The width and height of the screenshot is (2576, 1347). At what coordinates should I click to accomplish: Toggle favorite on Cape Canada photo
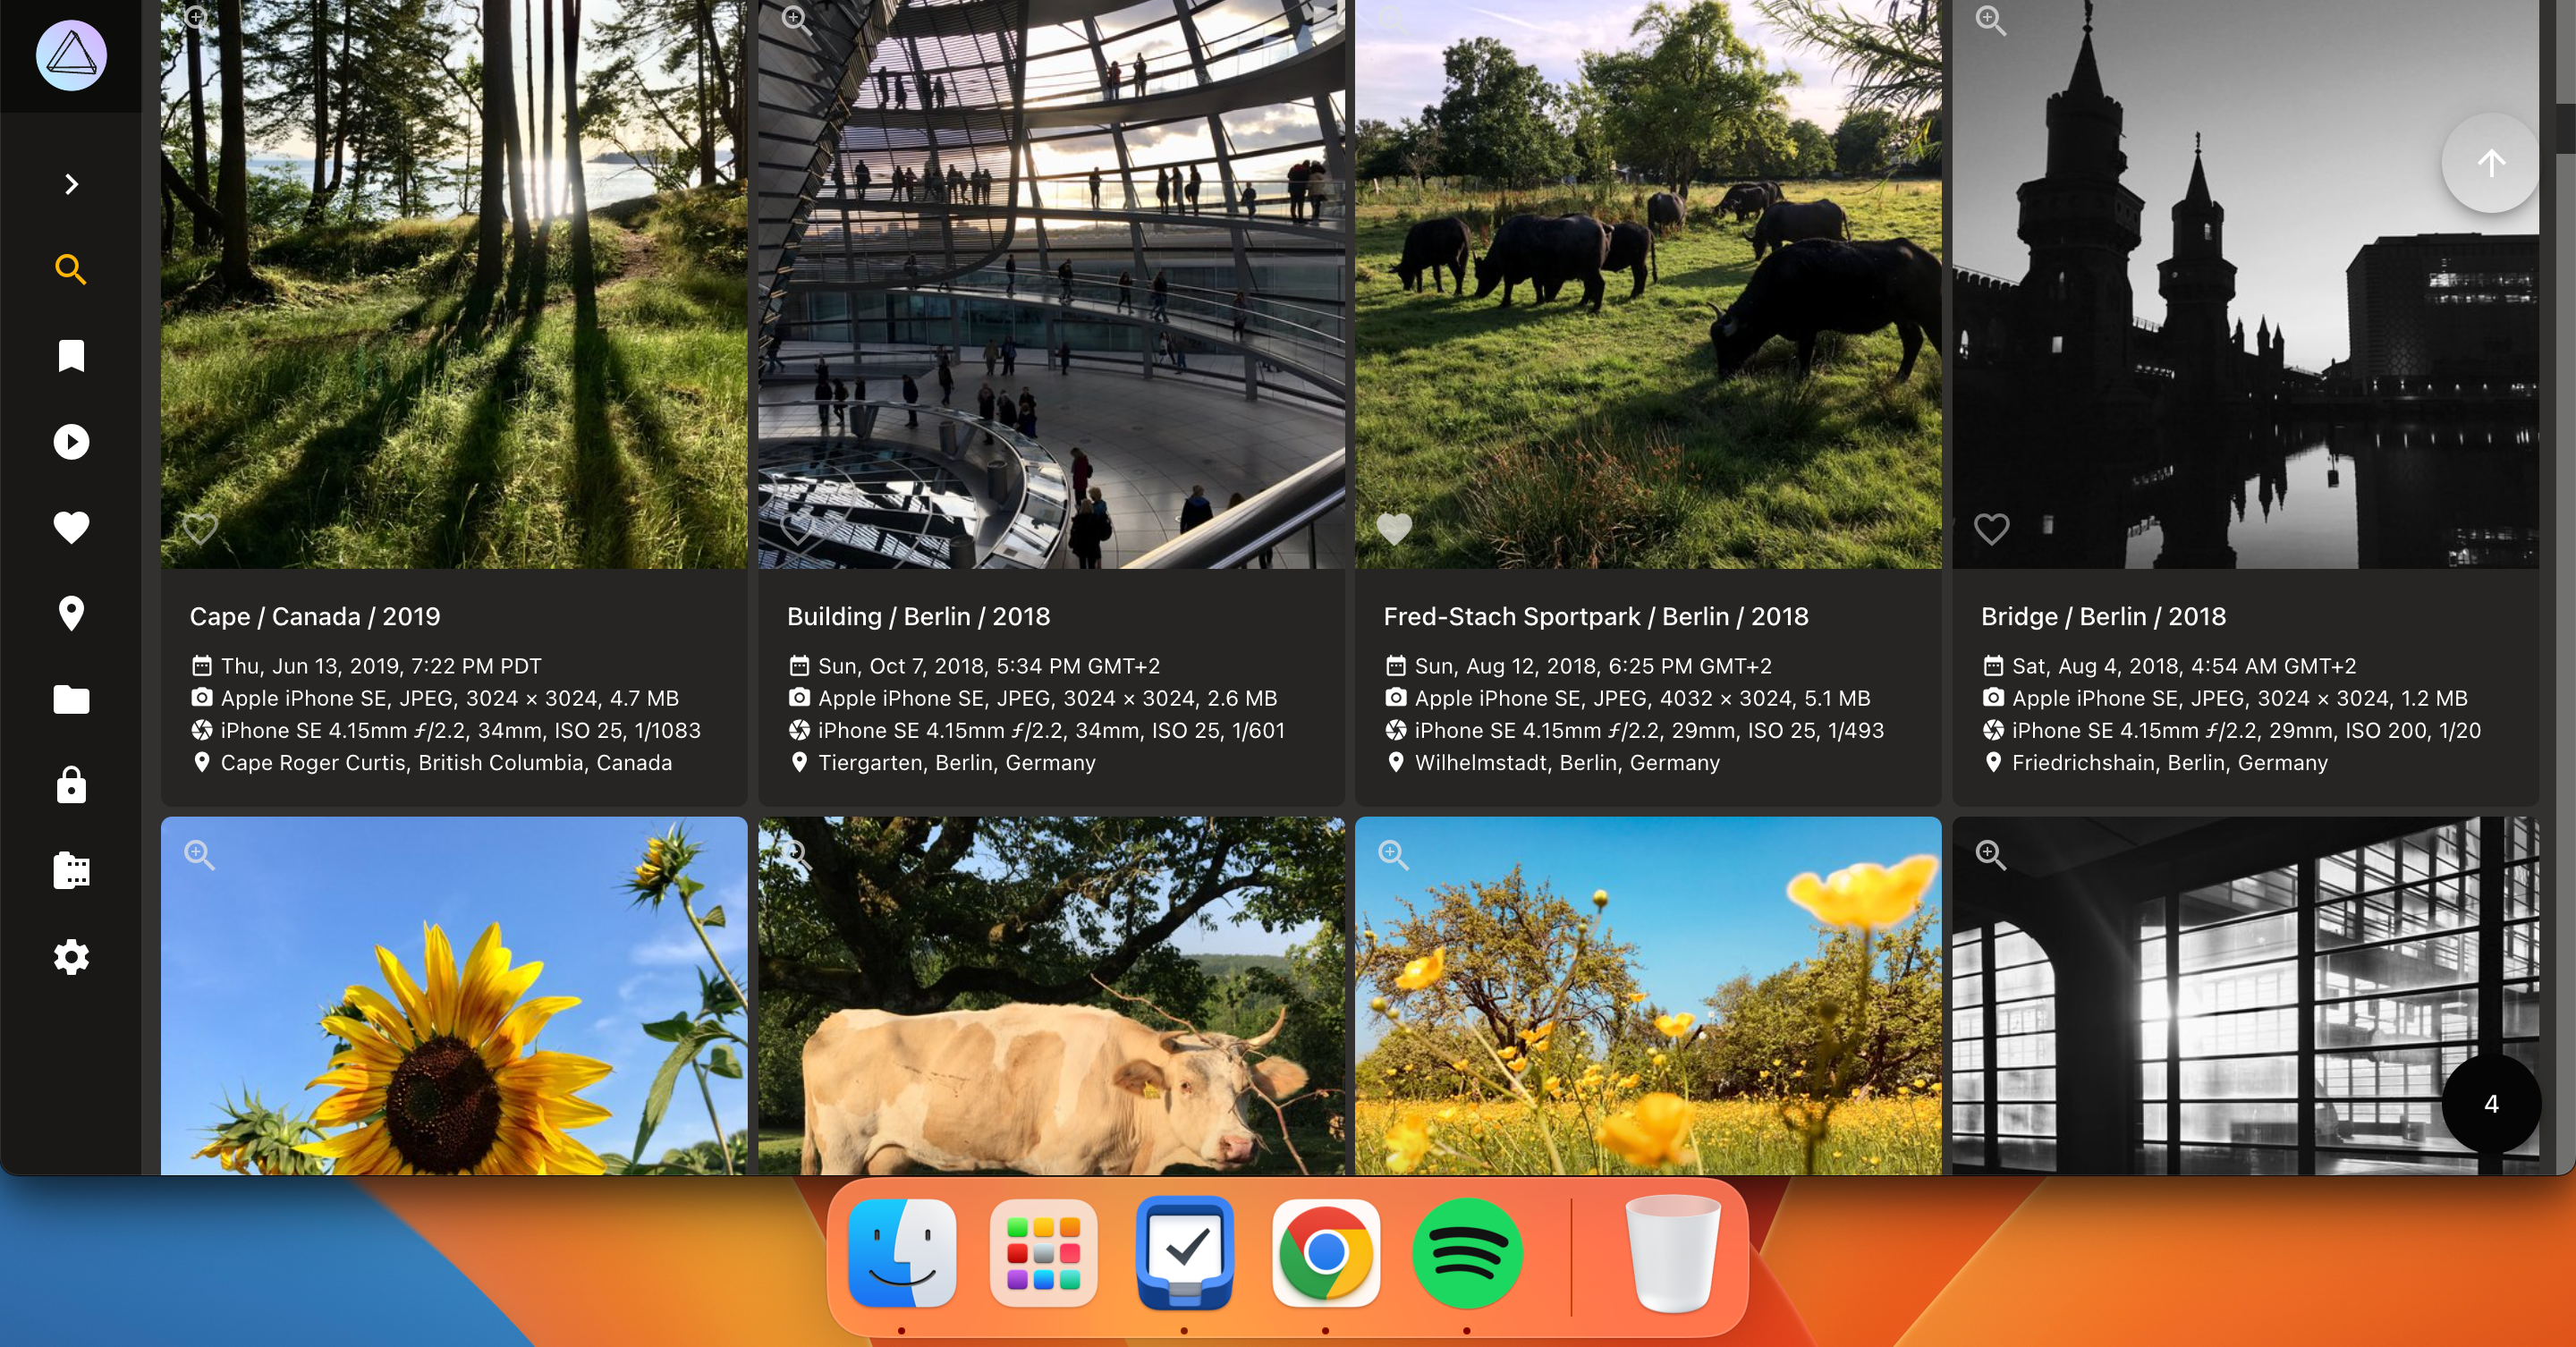[x=200, y=528]
